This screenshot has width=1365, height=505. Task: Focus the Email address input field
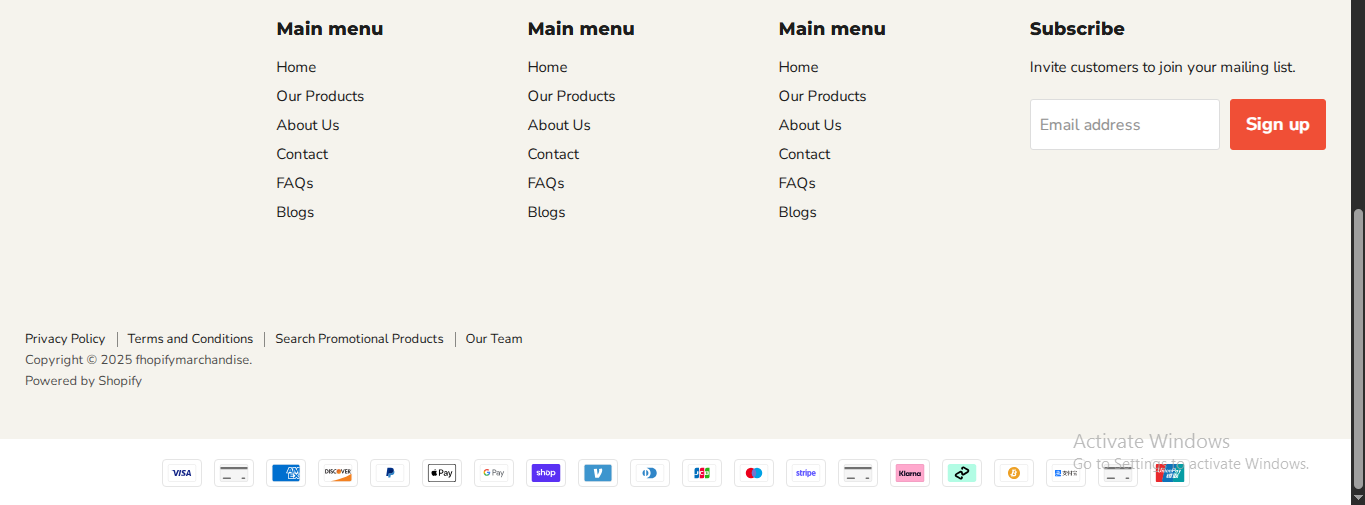pyautogui.click(x=1124, y=125)
